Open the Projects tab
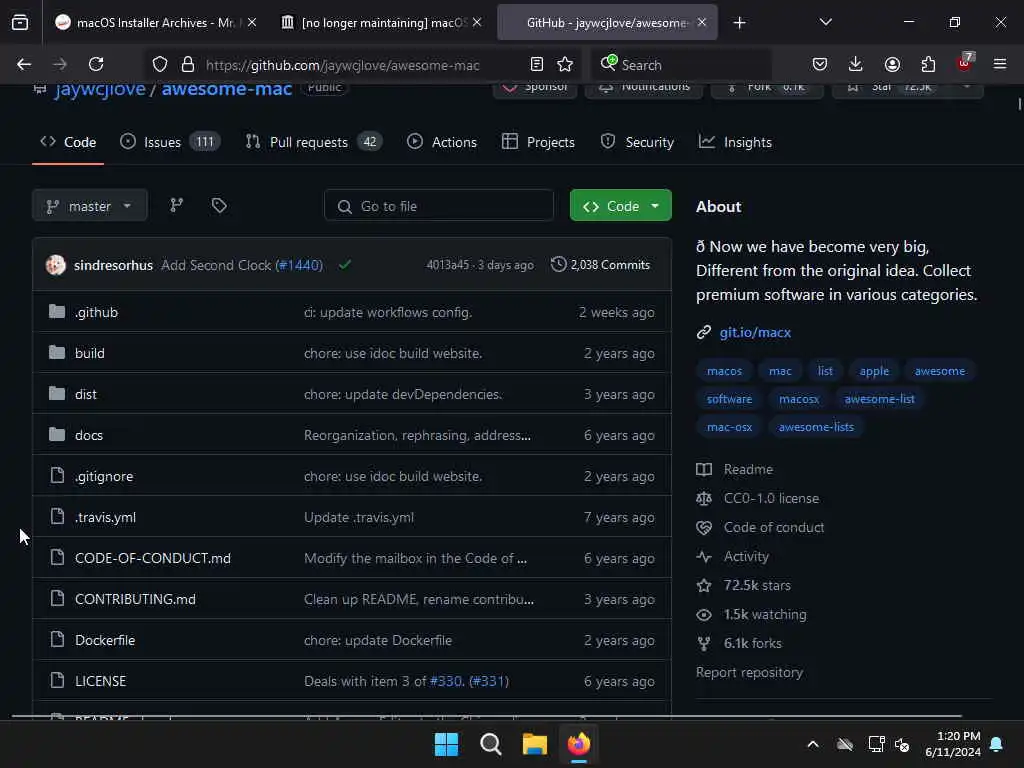 tap(538, 142)
